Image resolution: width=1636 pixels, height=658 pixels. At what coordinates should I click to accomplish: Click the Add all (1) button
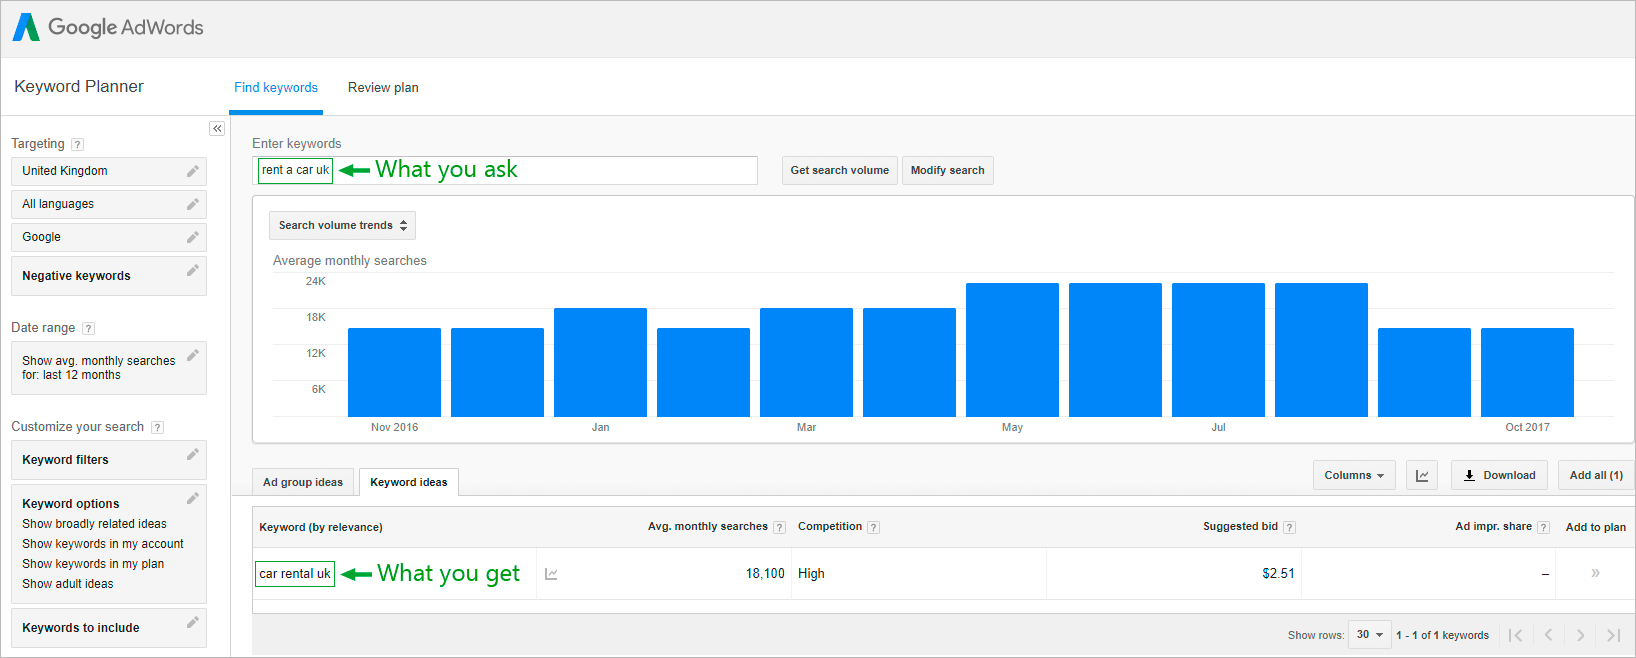tap(1596, 475)
